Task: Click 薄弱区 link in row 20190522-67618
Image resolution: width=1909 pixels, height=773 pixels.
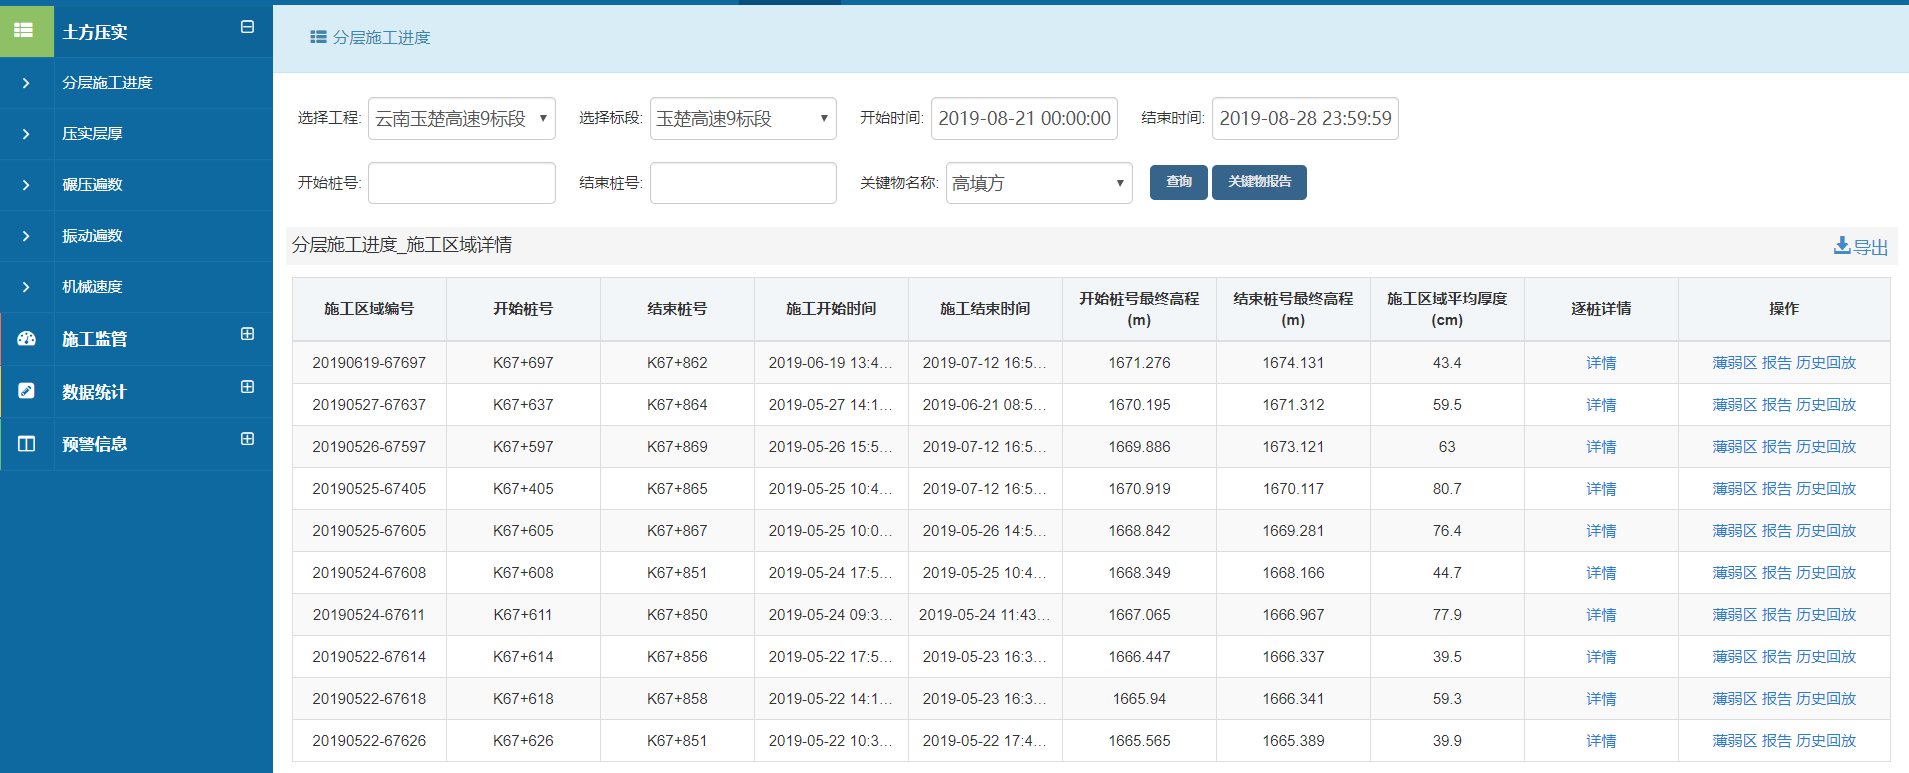Action: [x=1734, y=699]
